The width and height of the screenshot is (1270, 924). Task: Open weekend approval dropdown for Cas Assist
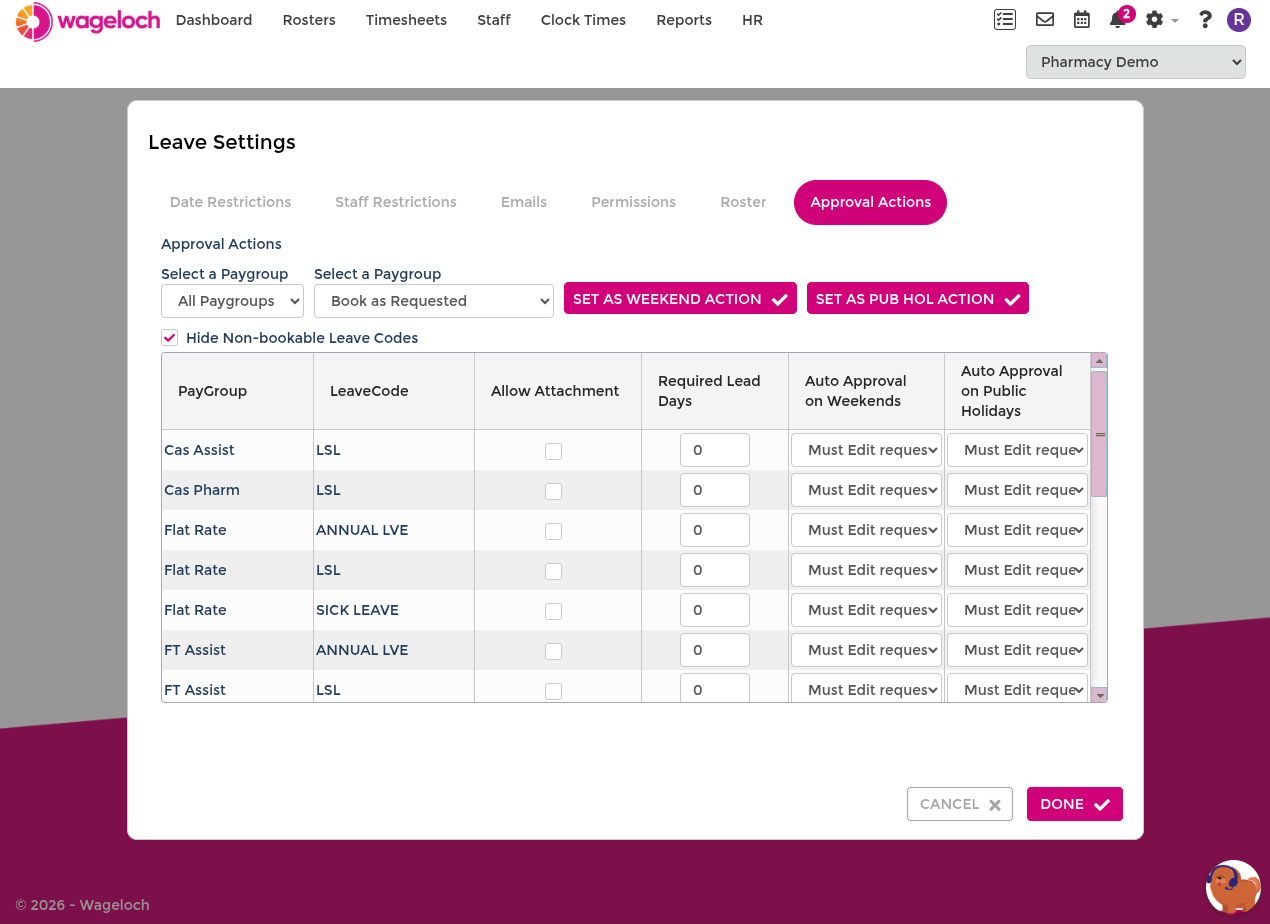pos(866,450)
